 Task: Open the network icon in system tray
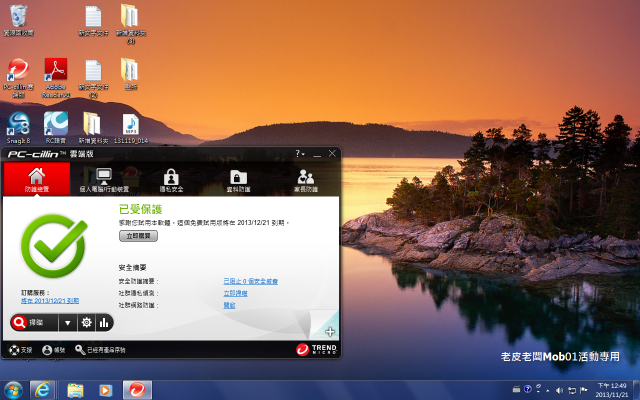(572, 391)
